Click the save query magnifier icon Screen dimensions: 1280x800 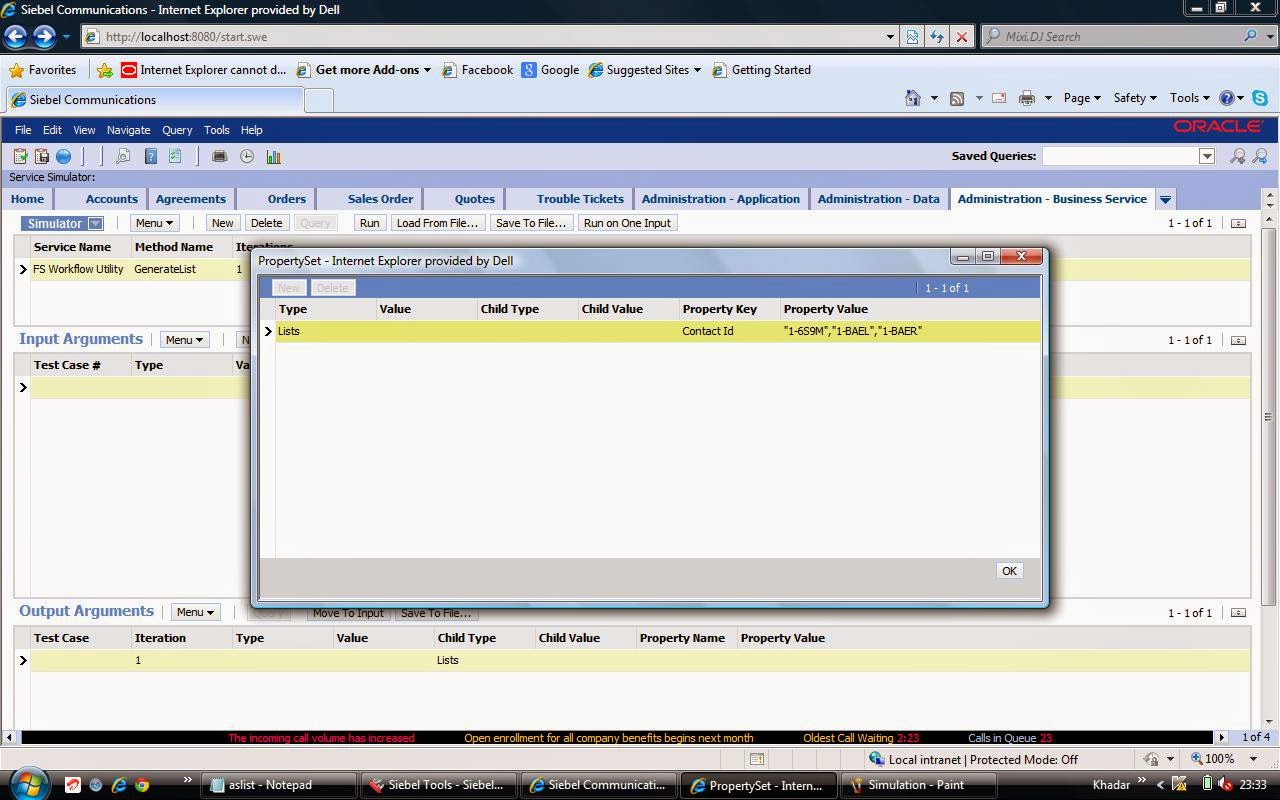[x=1238, y=156]
